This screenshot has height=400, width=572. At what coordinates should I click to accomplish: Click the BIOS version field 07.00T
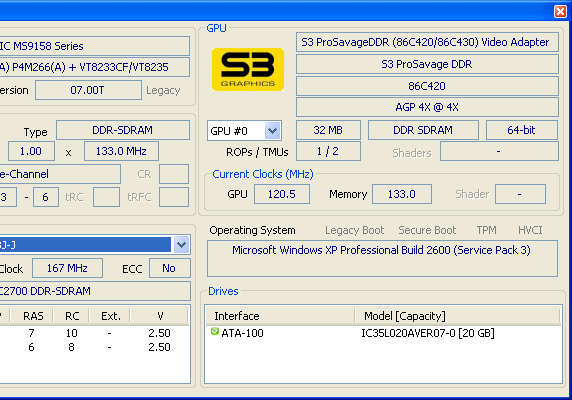[88, 90]
